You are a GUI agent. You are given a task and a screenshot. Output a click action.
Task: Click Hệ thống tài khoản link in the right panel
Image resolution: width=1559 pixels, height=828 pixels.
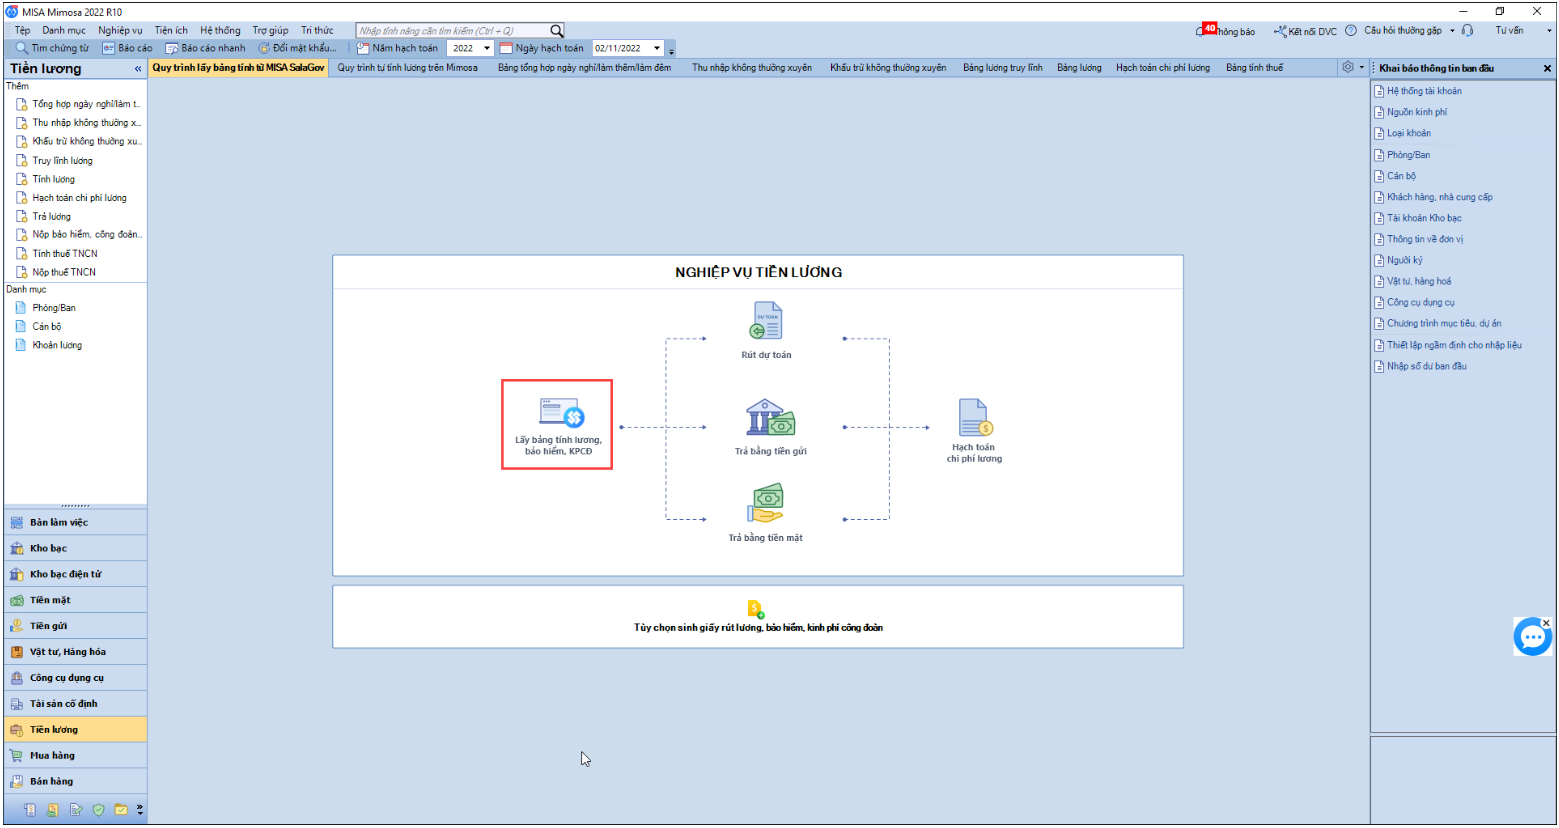click(x=1424, y=91)
